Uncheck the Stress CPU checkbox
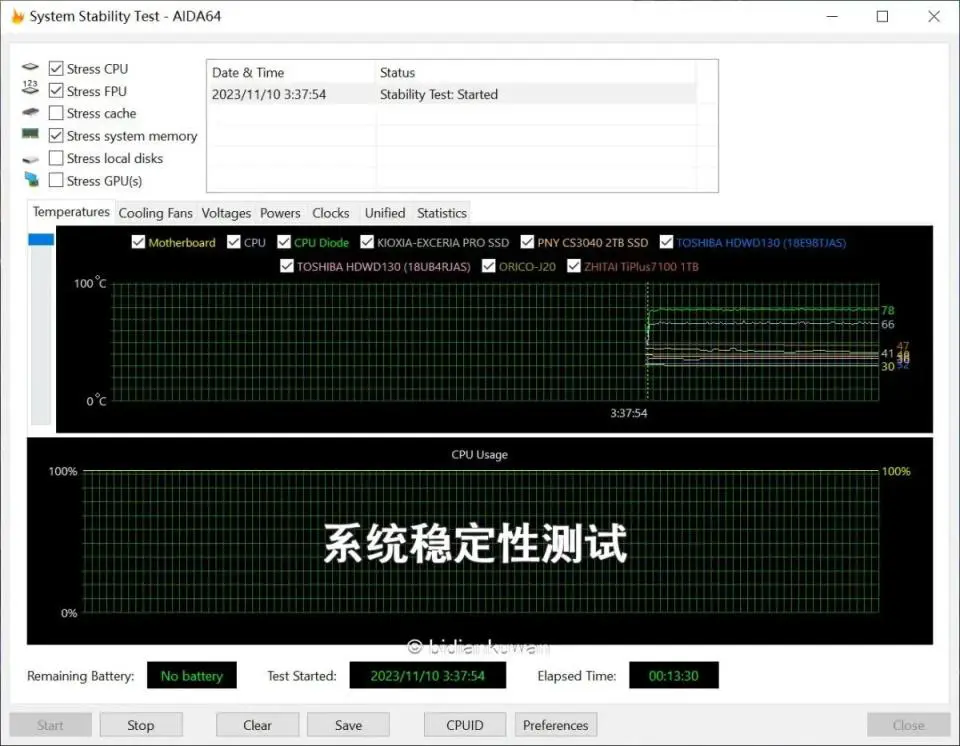Viewport: 960px width, 746px height. pos(56,68)
